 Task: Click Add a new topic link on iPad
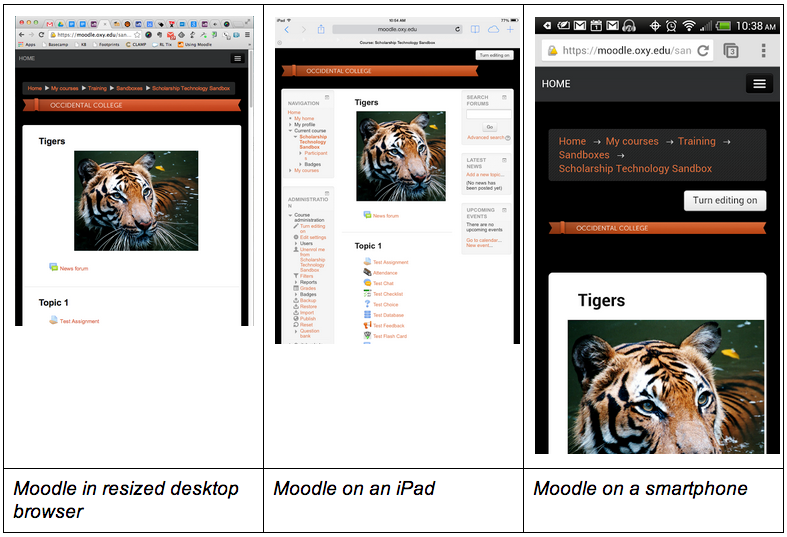[485, 175]
